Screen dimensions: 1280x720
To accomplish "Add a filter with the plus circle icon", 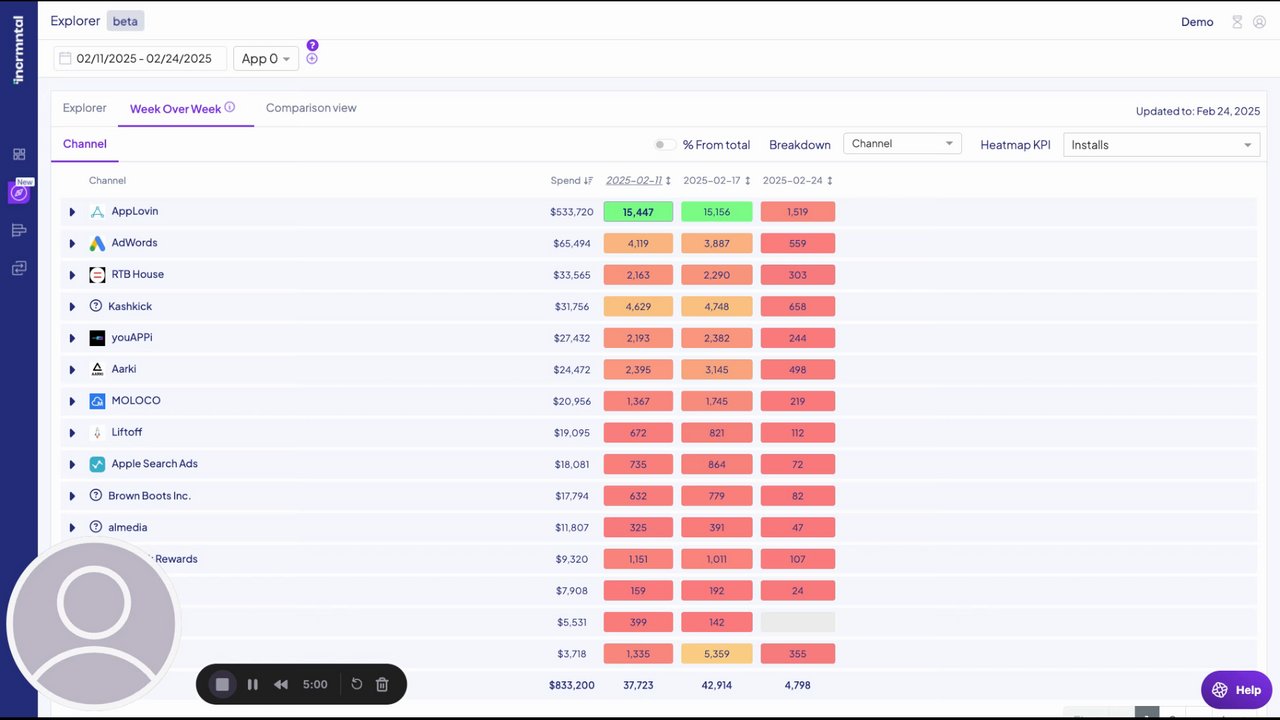I will [312, 59].
